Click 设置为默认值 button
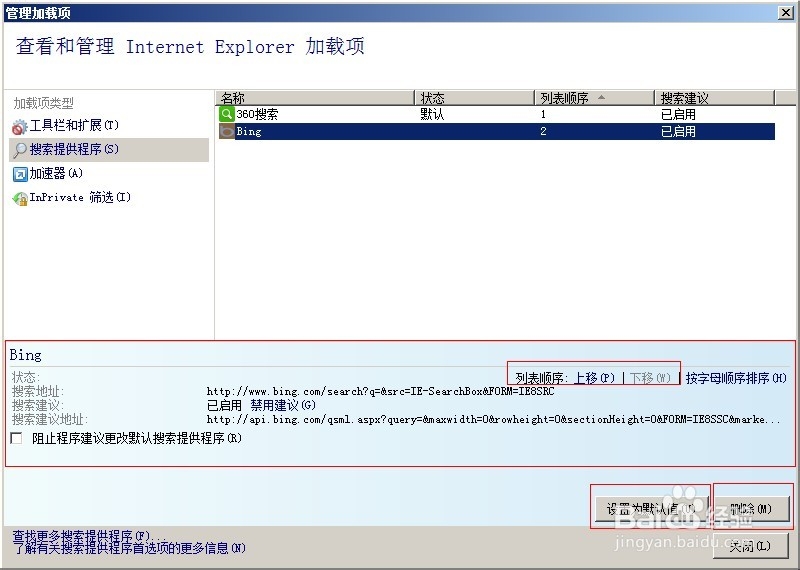 pos(652,509)
